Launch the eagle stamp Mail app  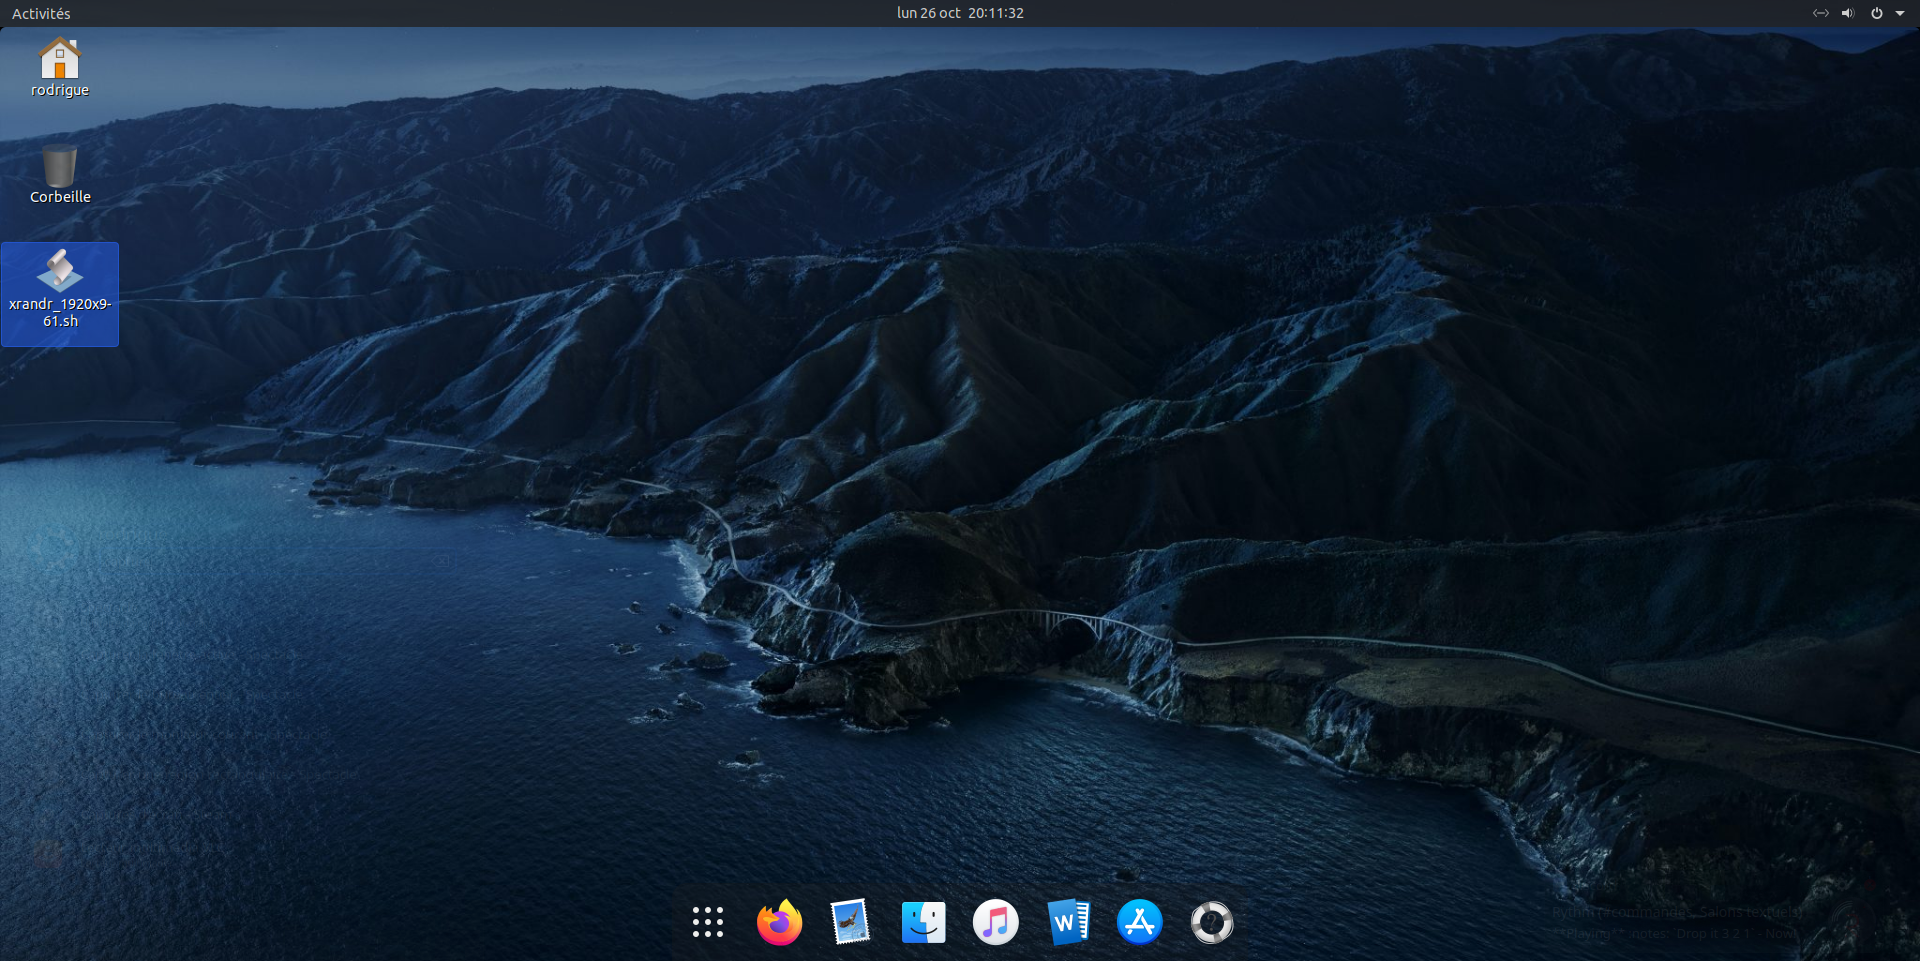point(851,922)
